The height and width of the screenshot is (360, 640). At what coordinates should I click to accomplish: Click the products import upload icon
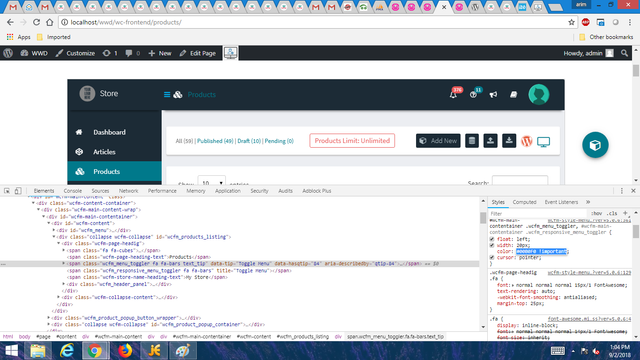[x=491, y=141]
